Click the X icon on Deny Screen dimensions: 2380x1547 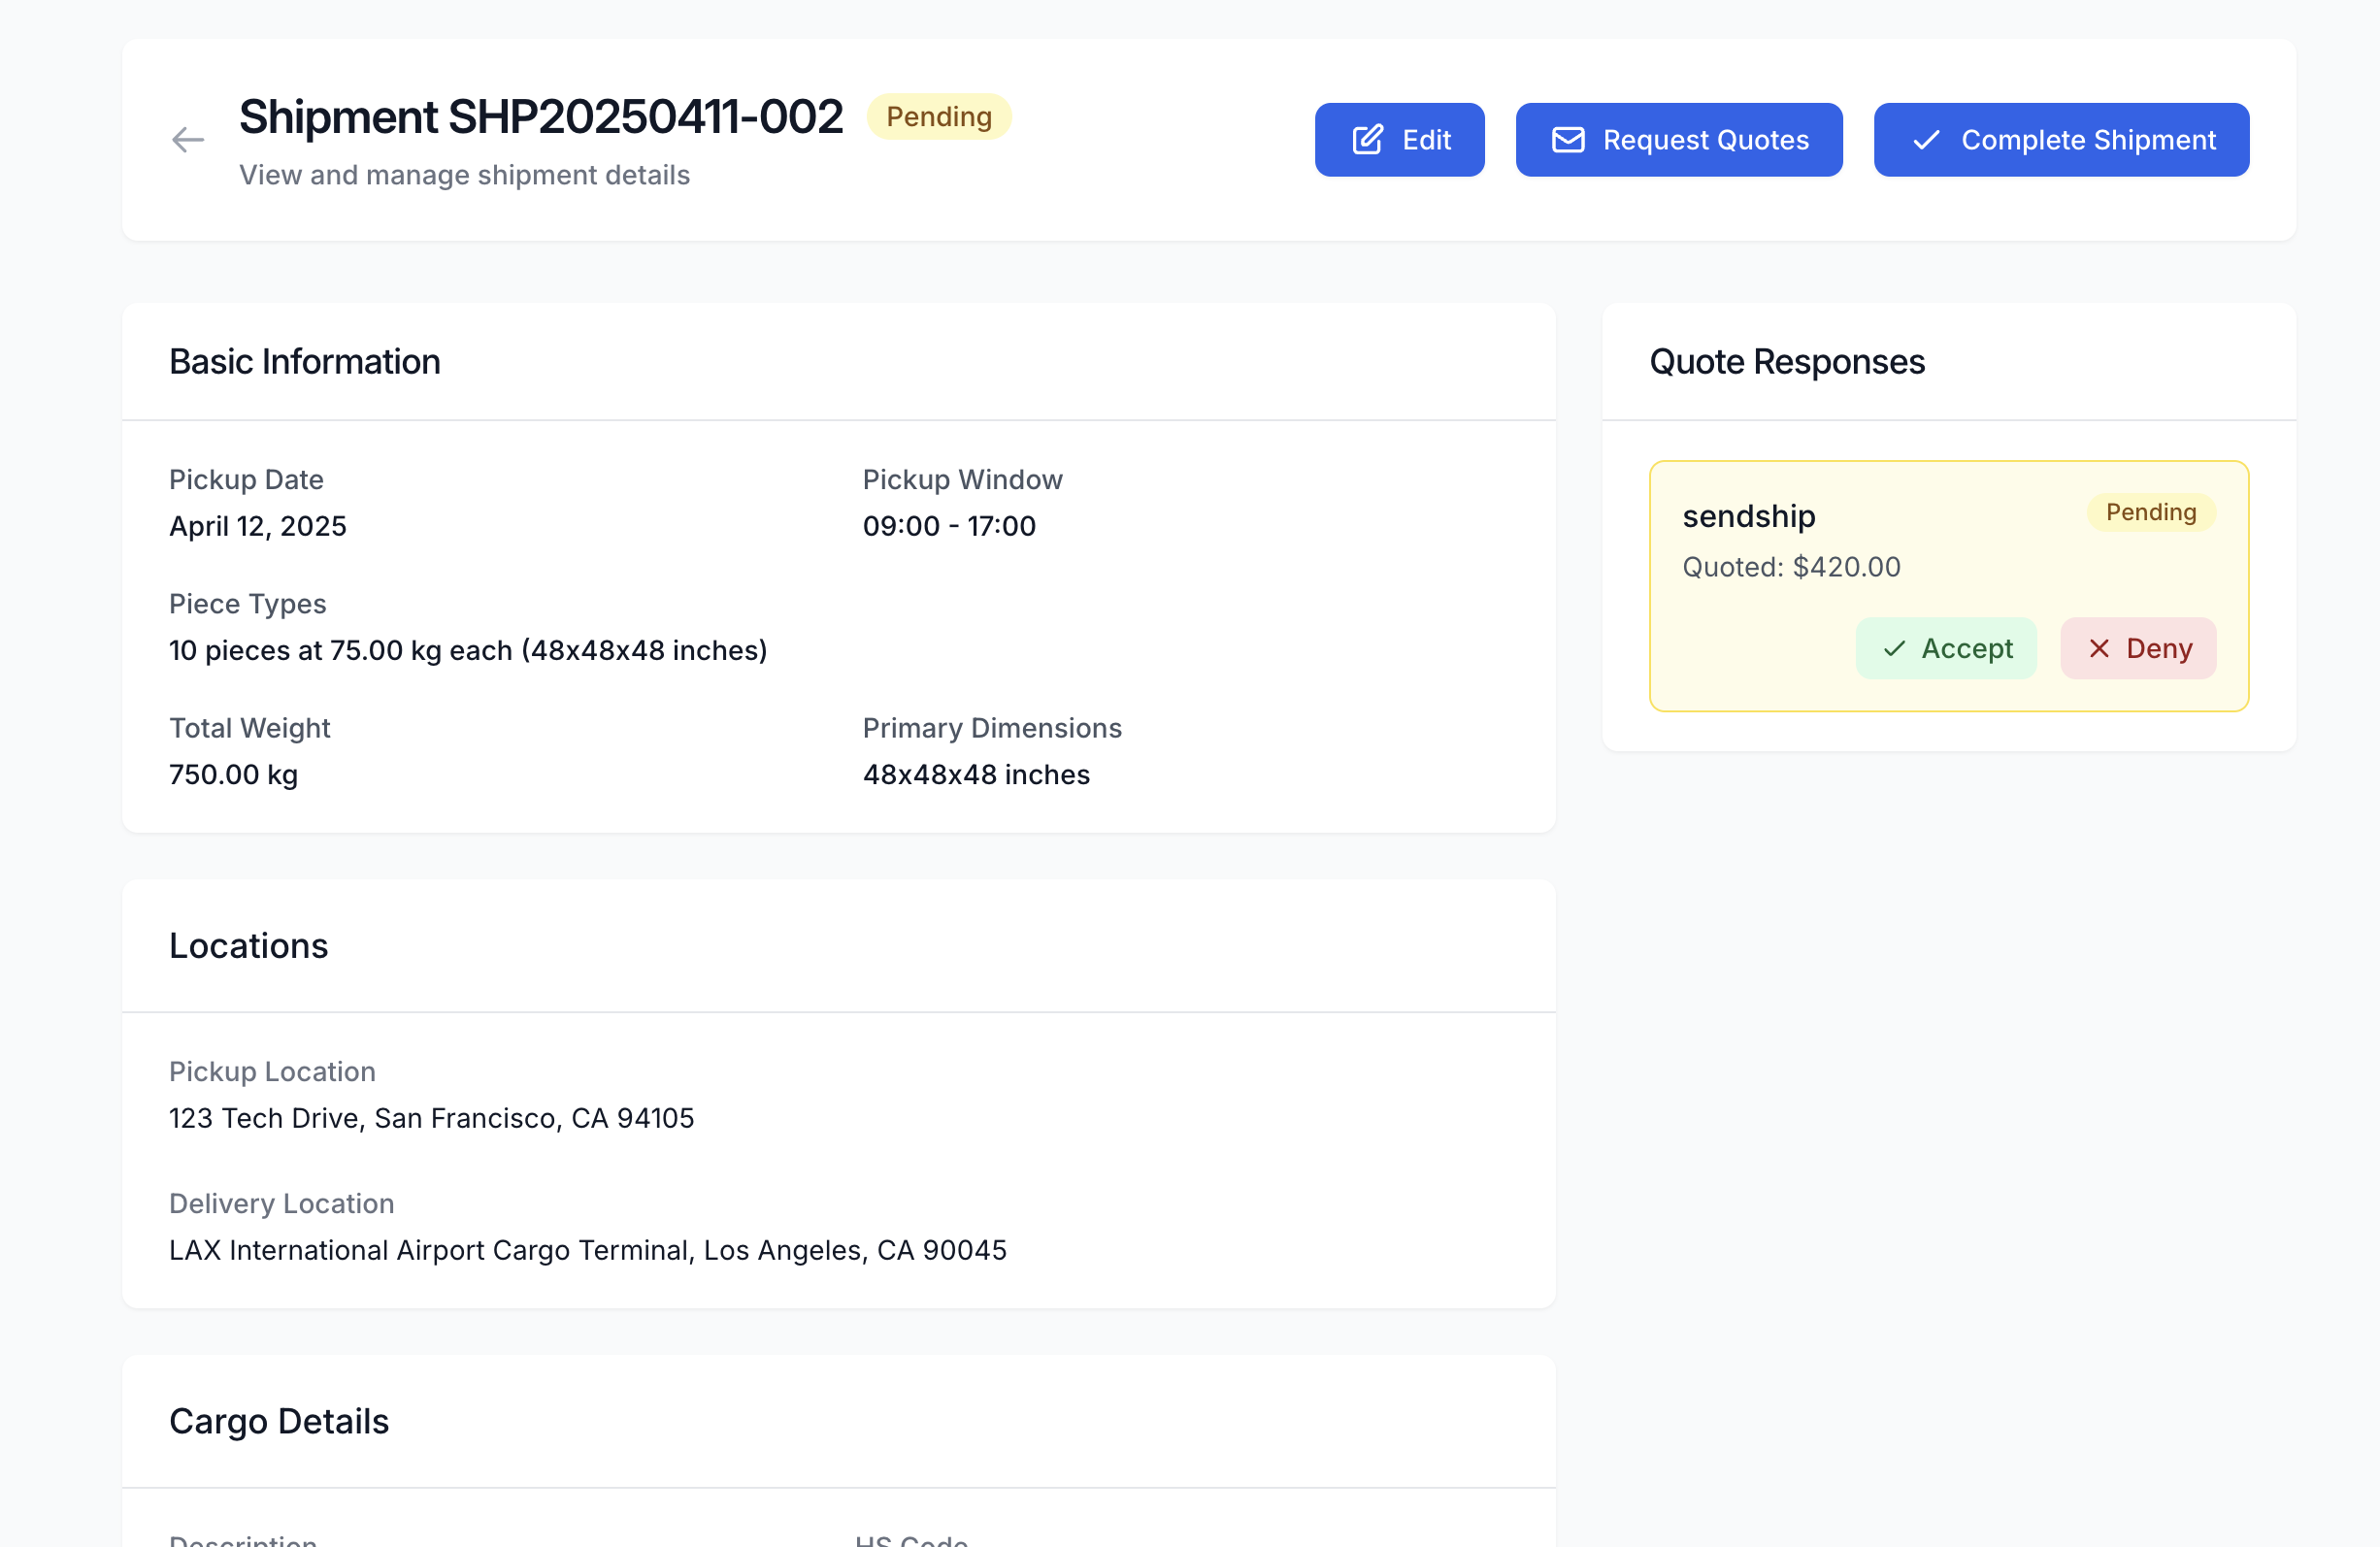(x=2099, y=649)
